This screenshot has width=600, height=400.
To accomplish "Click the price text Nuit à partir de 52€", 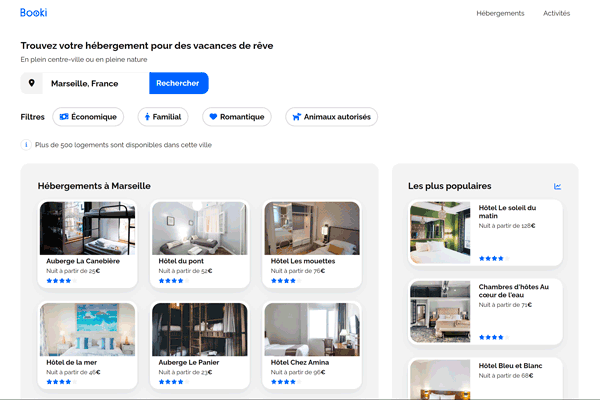I will coord(185,271).
